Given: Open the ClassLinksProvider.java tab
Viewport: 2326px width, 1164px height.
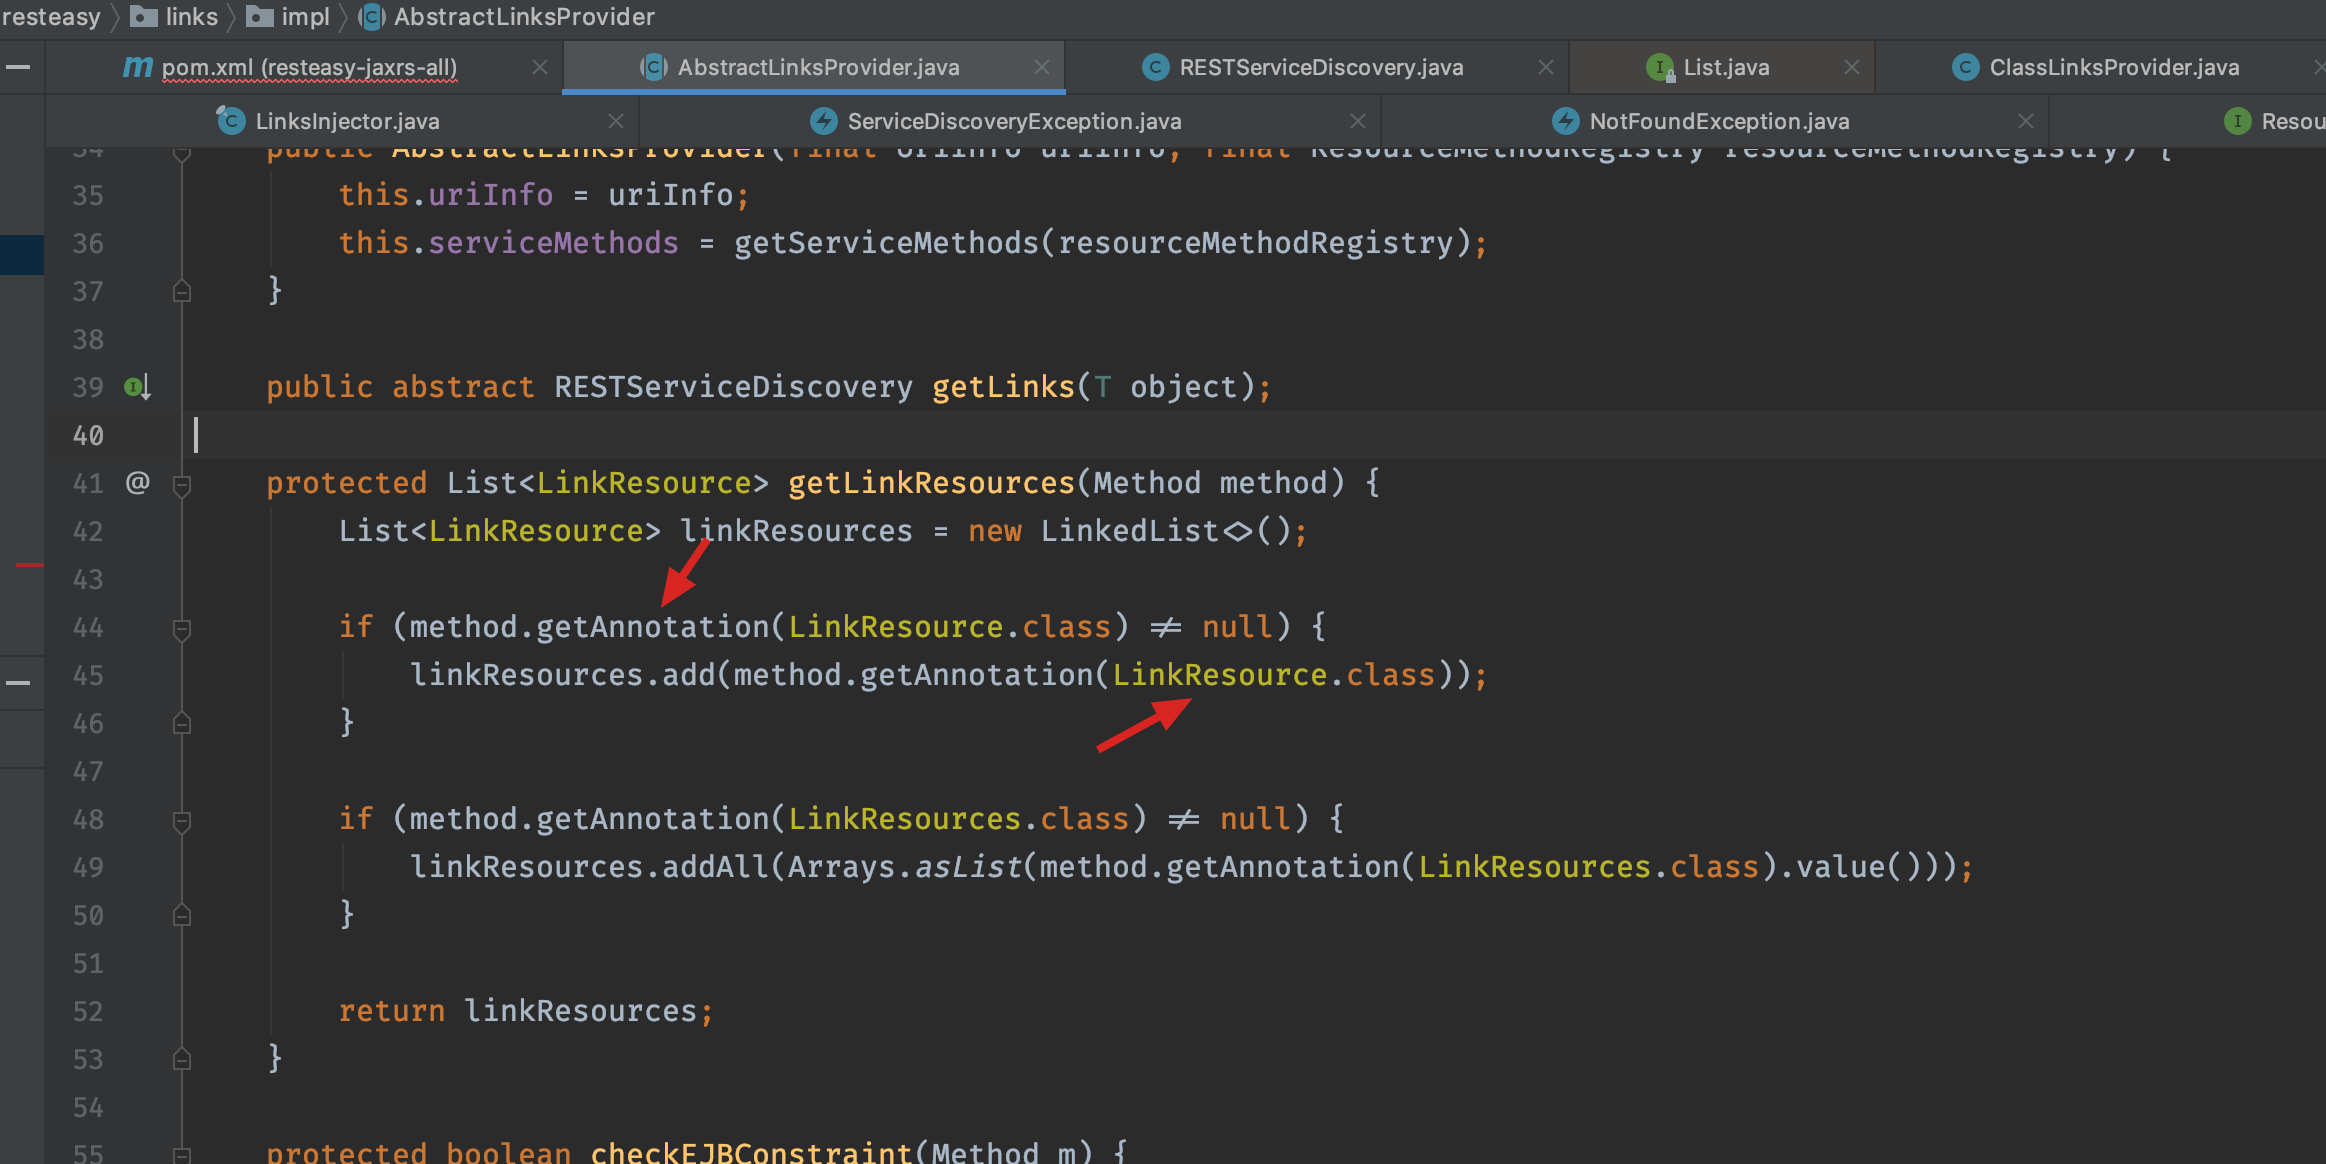Looking at the screenshot, I should (2113, 67).
